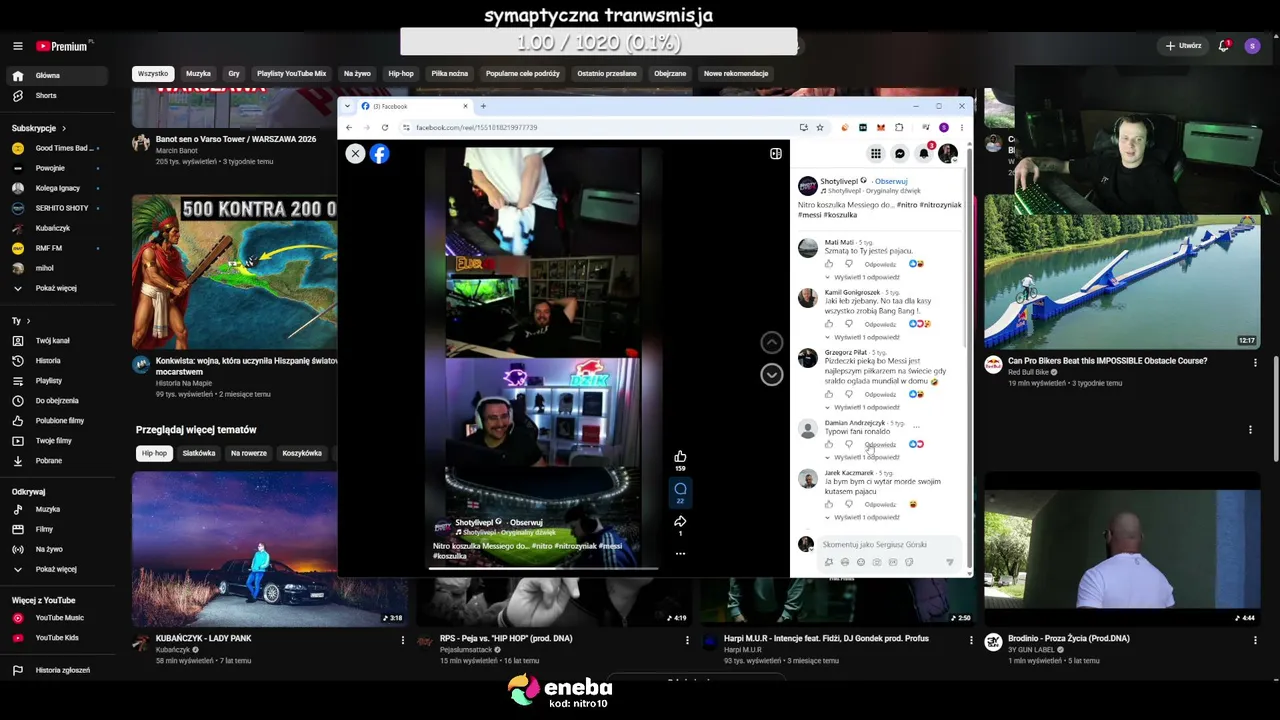Image resolution: width=1280 pixels, height=720 pixels.
Task: Expand replies under Jarek Kaczmarek's comment
Action: point(862,517)
